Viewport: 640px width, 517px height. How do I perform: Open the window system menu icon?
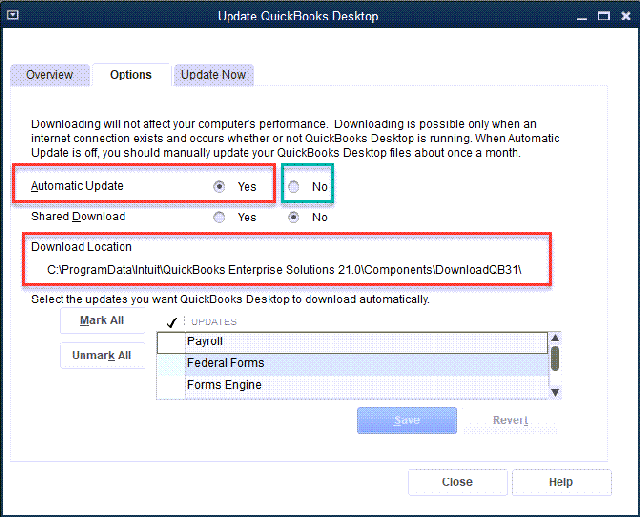(13, 15)
